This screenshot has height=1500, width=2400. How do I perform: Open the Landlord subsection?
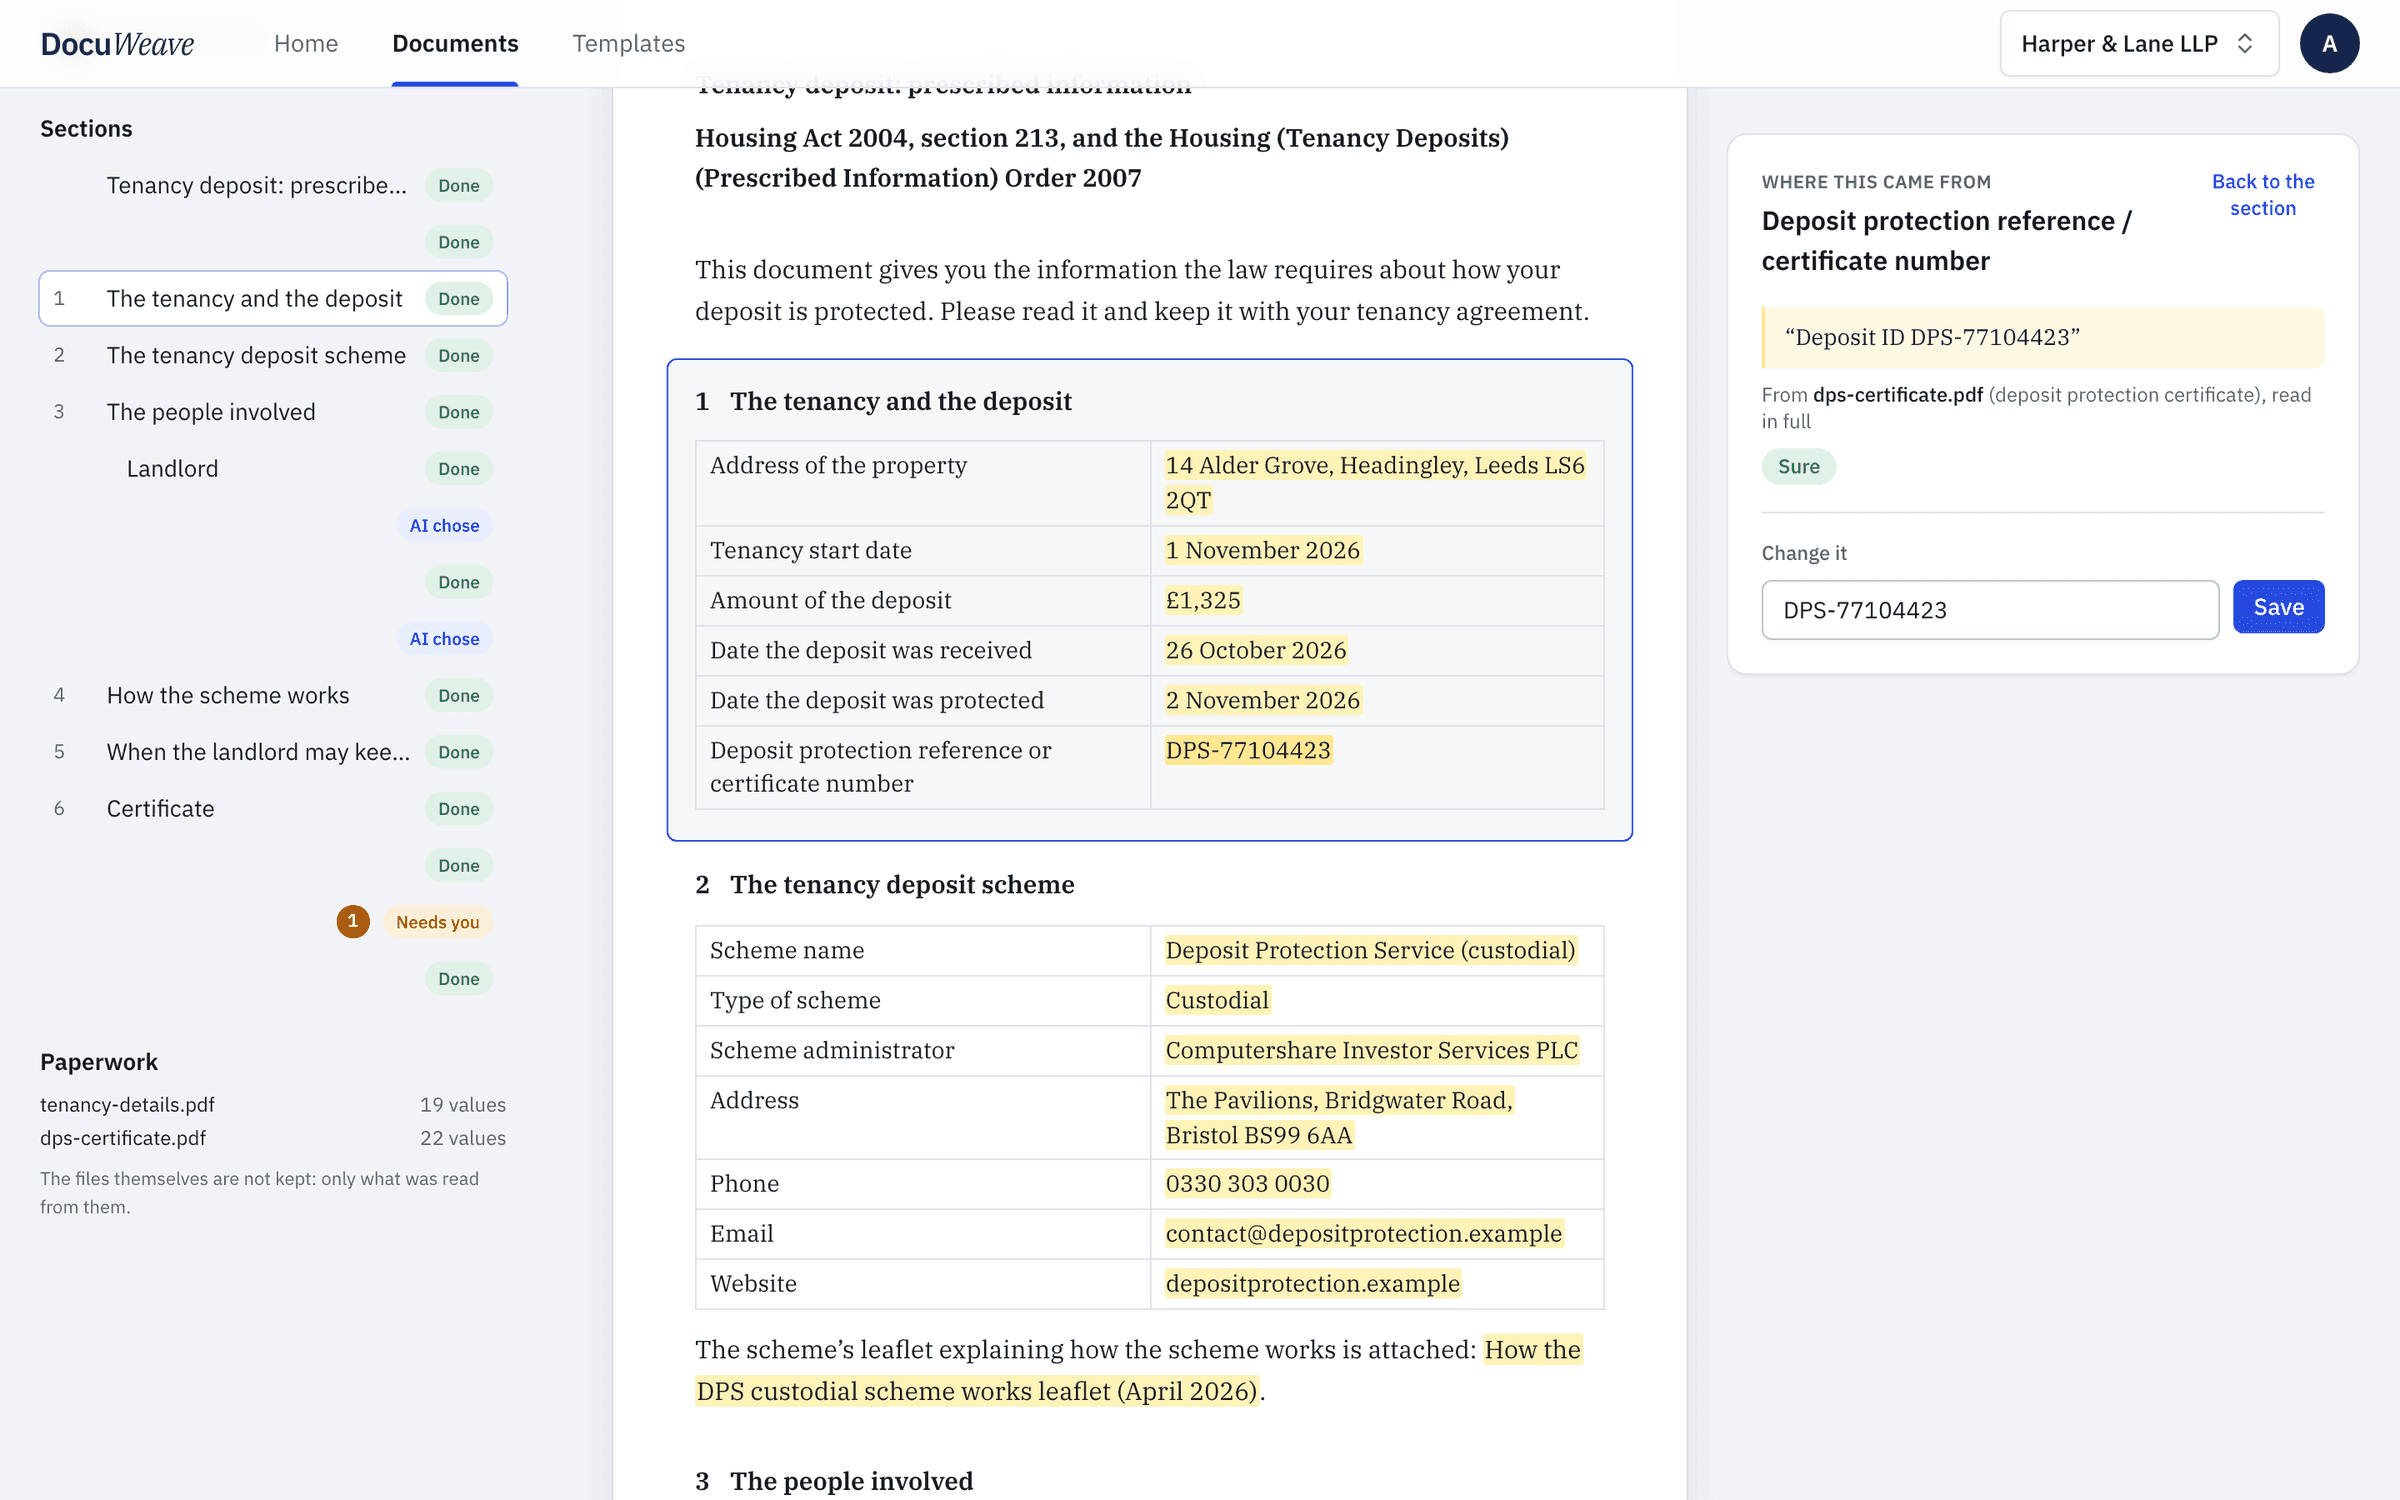click(273, 469)
